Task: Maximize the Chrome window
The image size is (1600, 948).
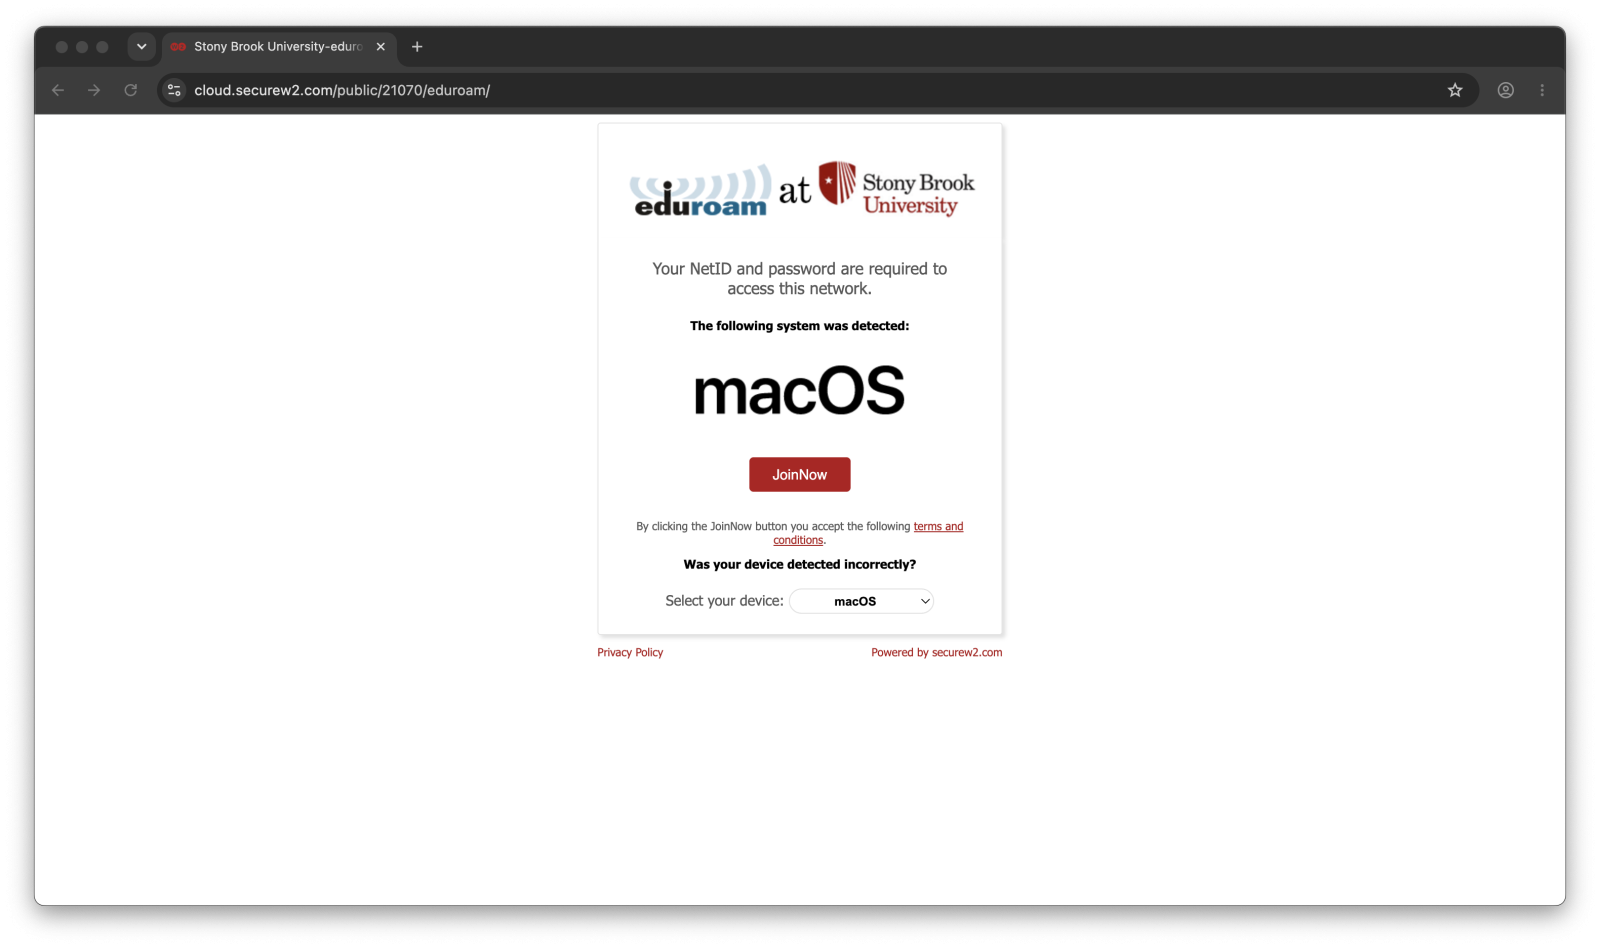Action: pyautogui.click(x=102, y=47)
